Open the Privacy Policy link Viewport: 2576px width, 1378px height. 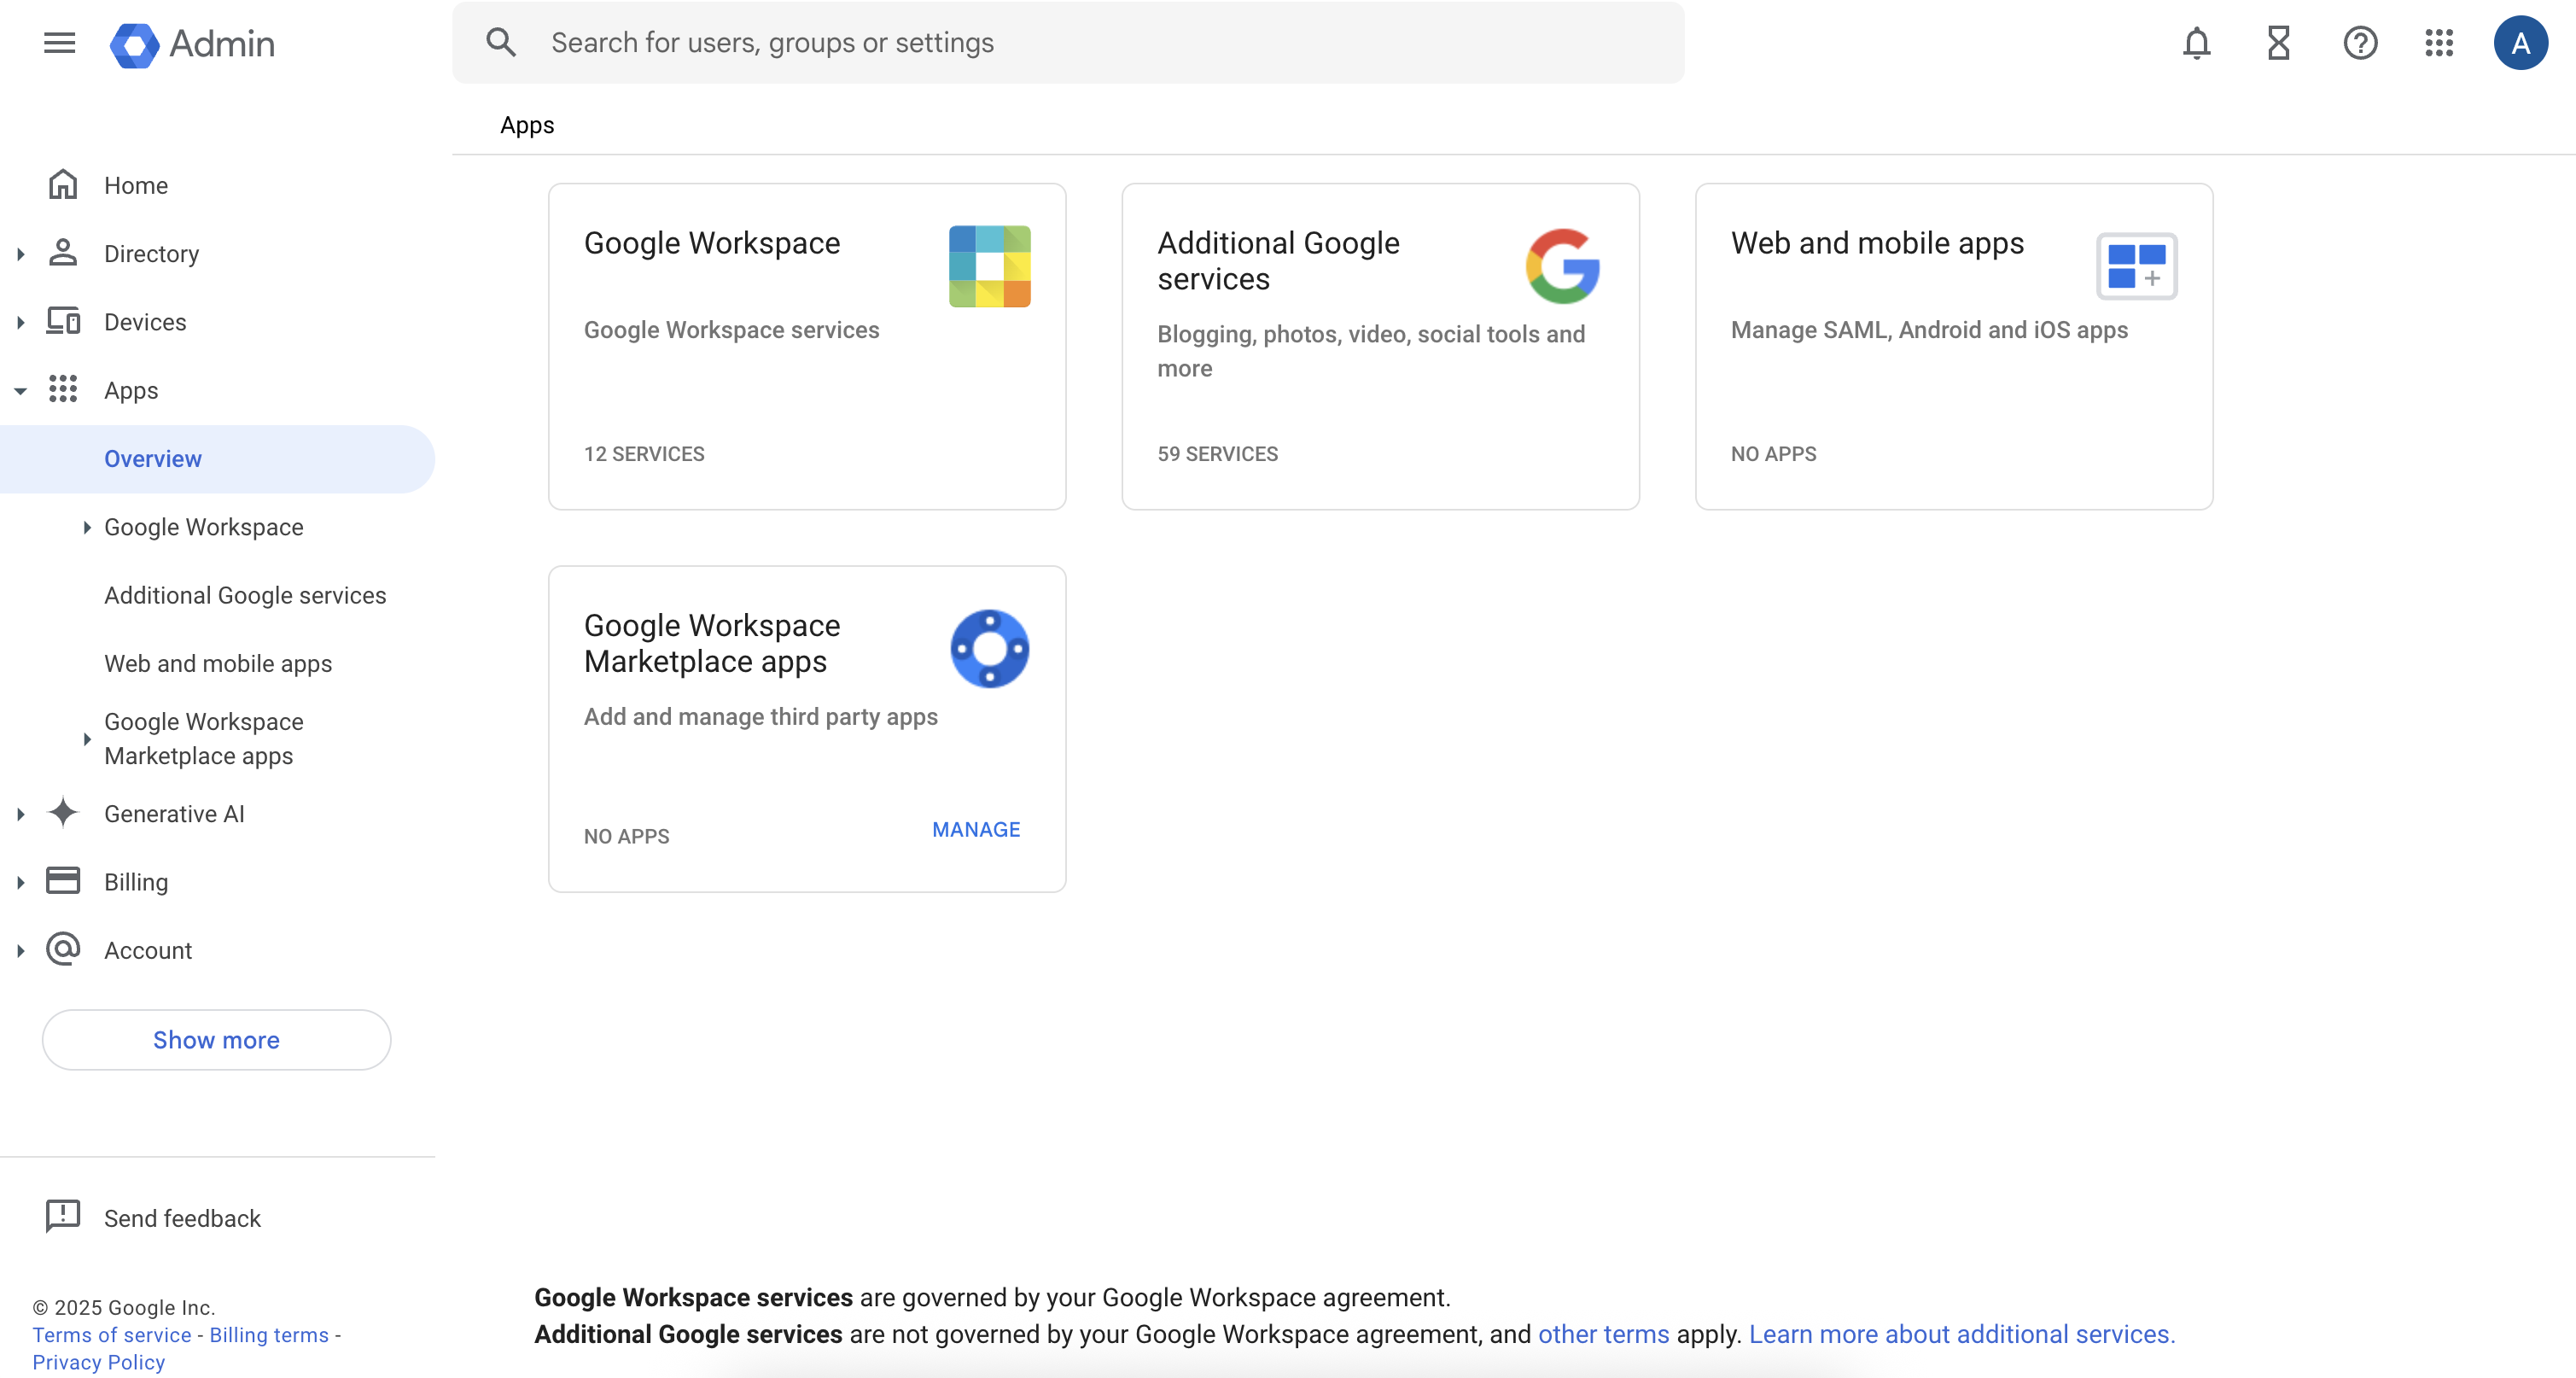coord(99,1362)
